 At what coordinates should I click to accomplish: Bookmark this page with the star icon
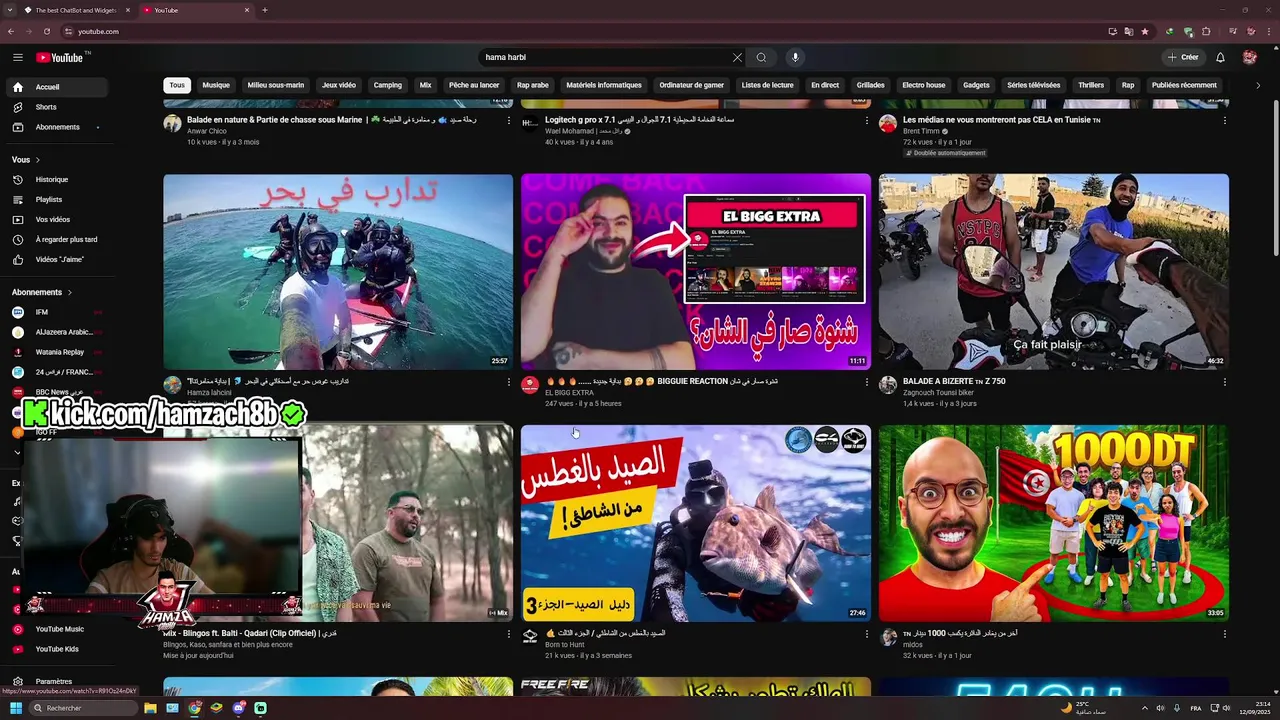click(1145, 31)
